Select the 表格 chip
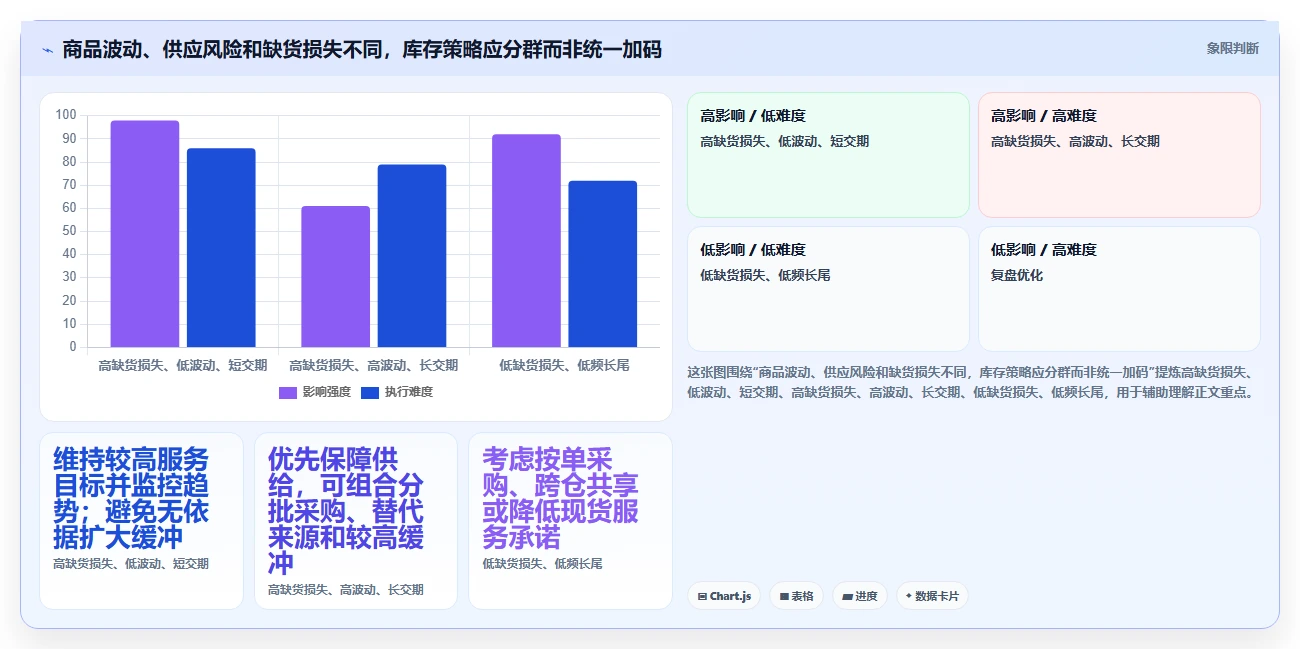This screenshot has height=649, width=1300. [x=797, y=596]
